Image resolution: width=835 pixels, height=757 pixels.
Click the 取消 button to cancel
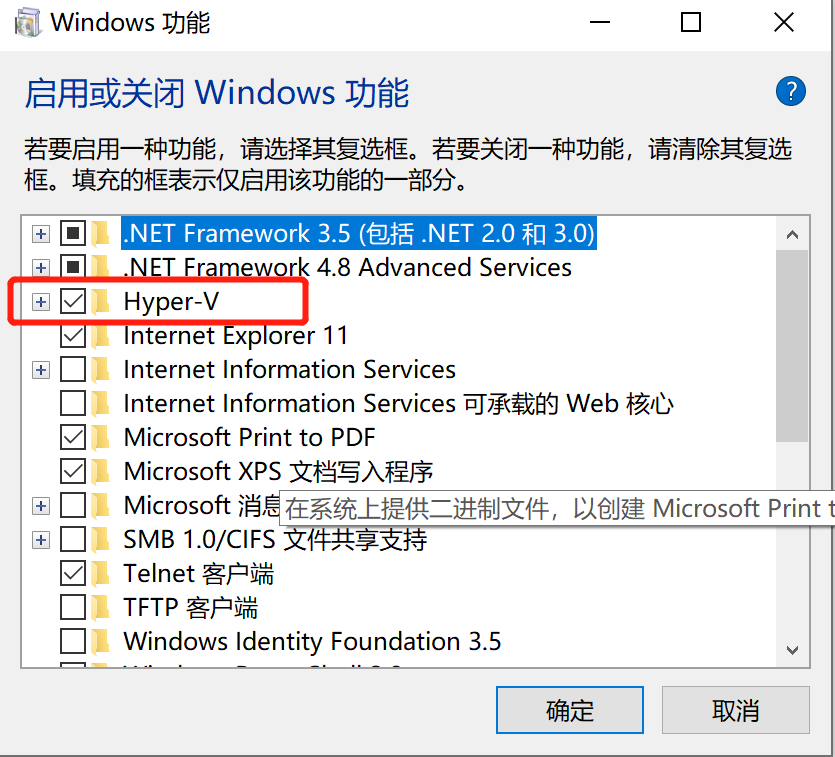click(x=735, y=710)
